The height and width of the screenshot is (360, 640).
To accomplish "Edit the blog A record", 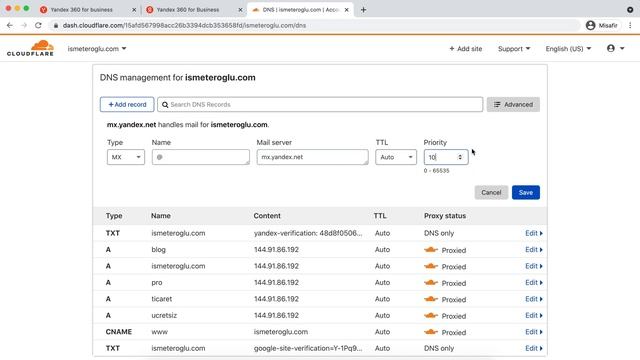I will [x=533, y=249].
